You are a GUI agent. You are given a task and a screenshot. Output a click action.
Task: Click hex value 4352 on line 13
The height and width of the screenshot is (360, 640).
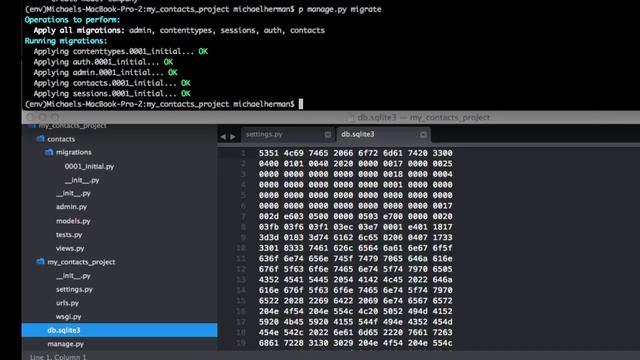coord(269,280)
